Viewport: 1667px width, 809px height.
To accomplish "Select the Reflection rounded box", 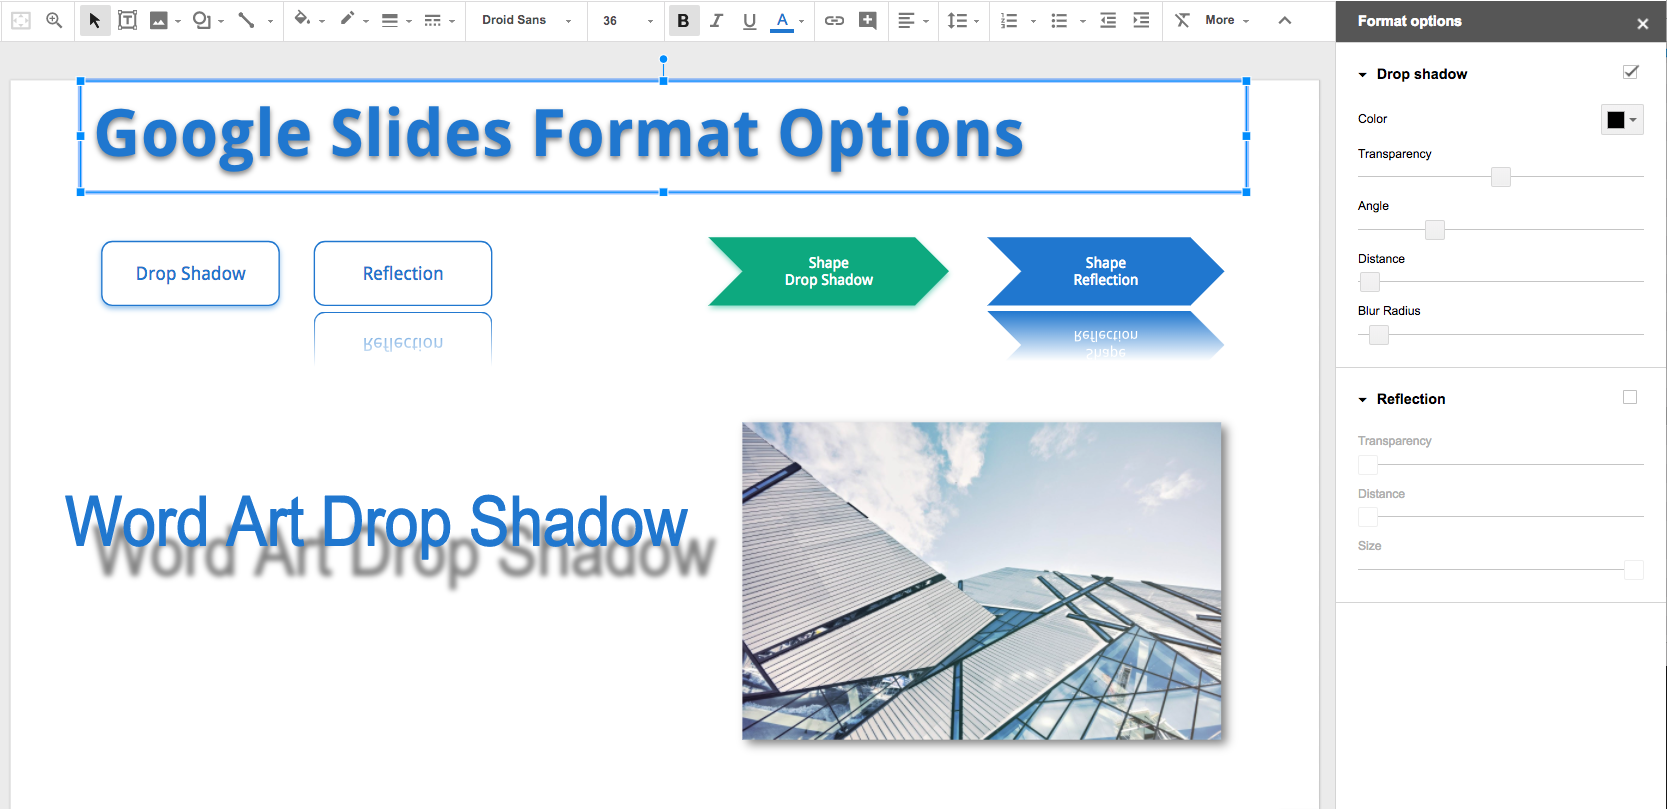I will pos(403,273).
